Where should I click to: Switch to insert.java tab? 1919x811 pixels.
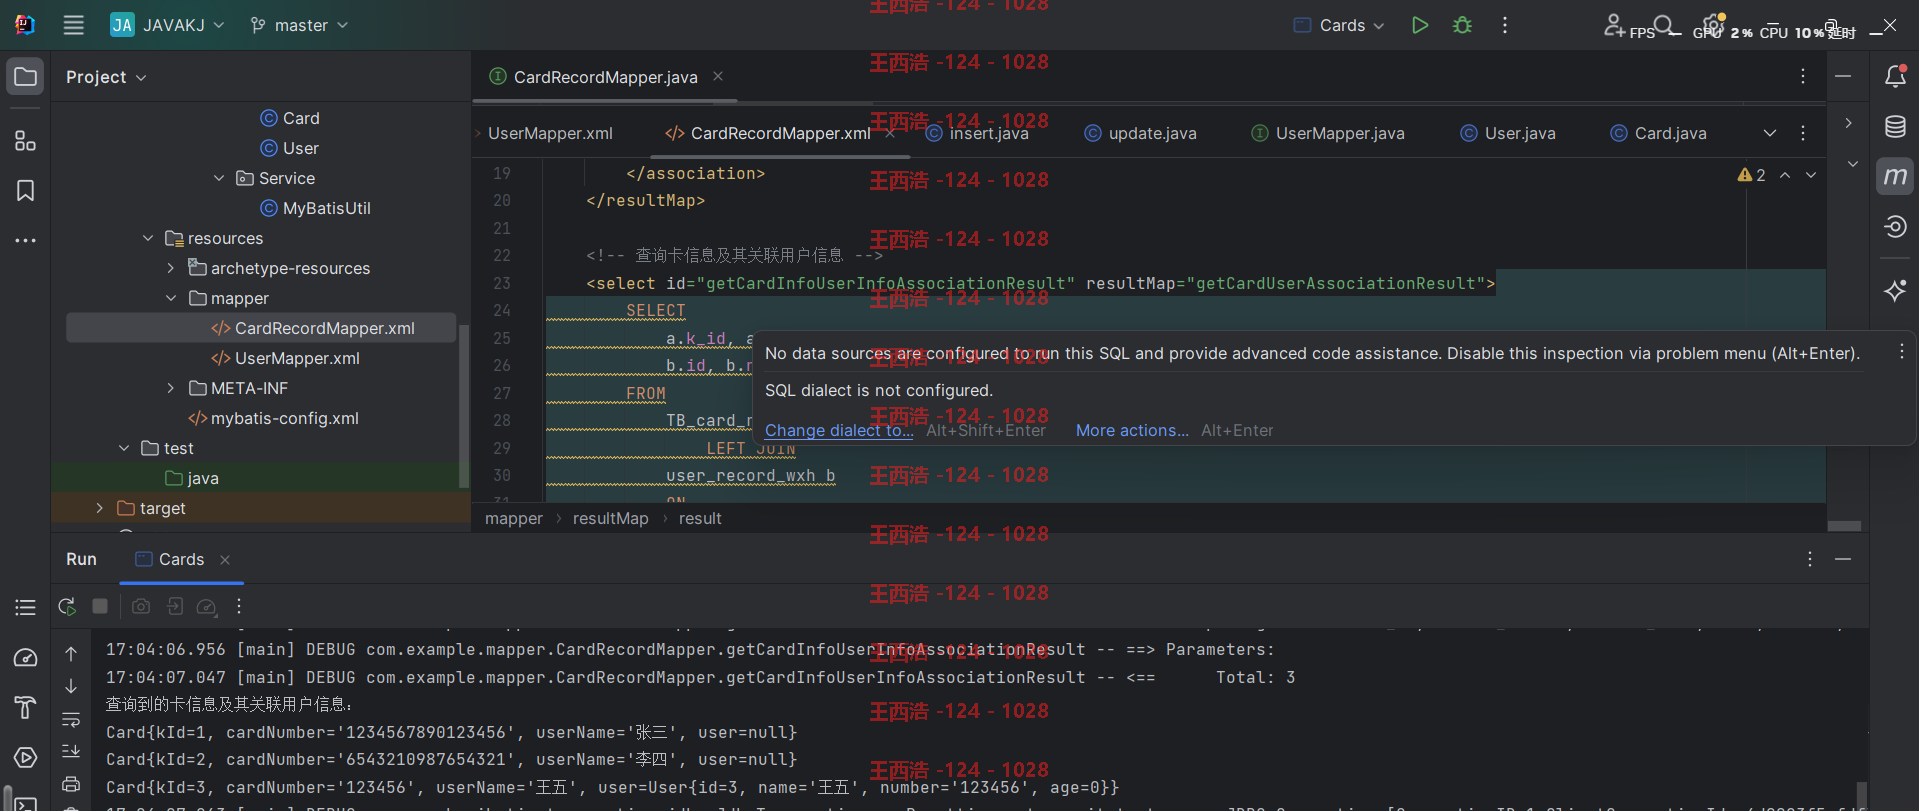(x=977, y=133)
